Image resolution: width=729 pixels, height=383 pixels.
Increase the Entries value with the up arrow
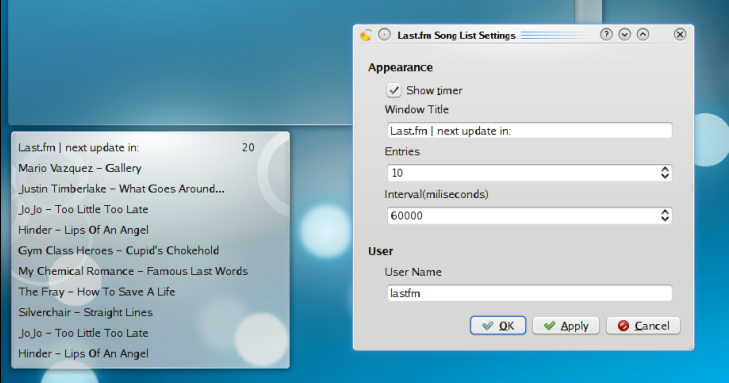click(665, 169)
